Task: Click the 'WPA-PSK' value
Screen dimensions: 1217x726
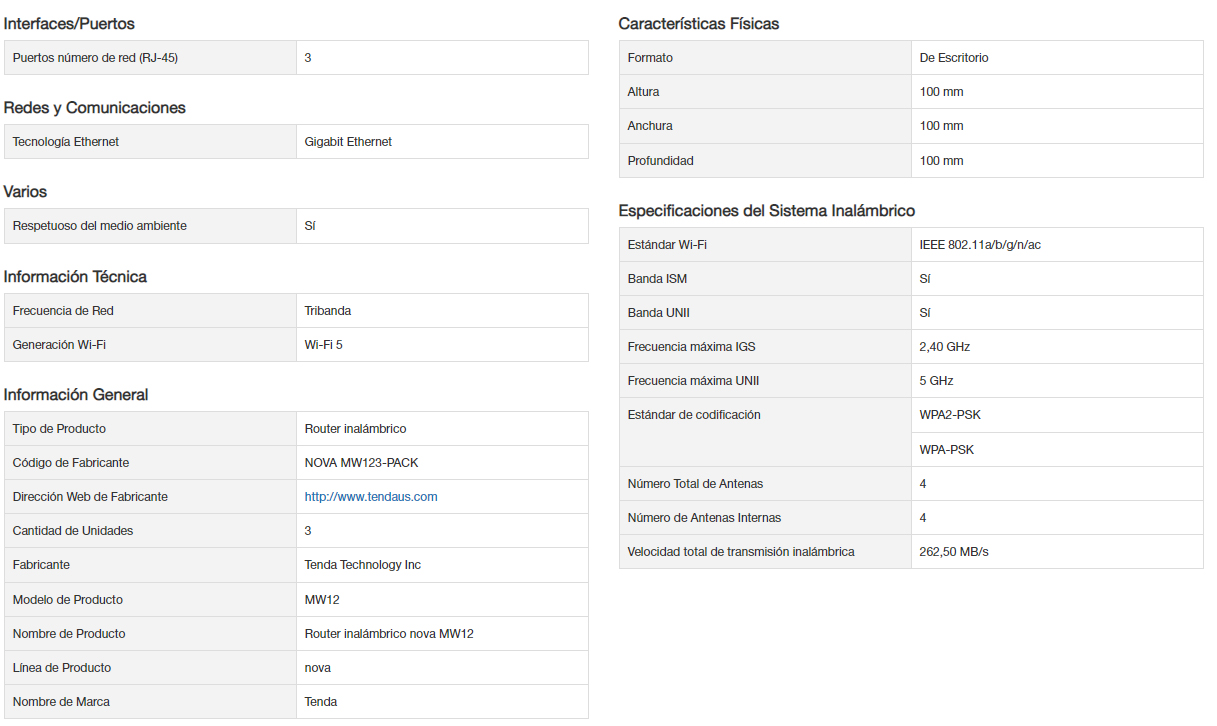Action: click(947, 450)
